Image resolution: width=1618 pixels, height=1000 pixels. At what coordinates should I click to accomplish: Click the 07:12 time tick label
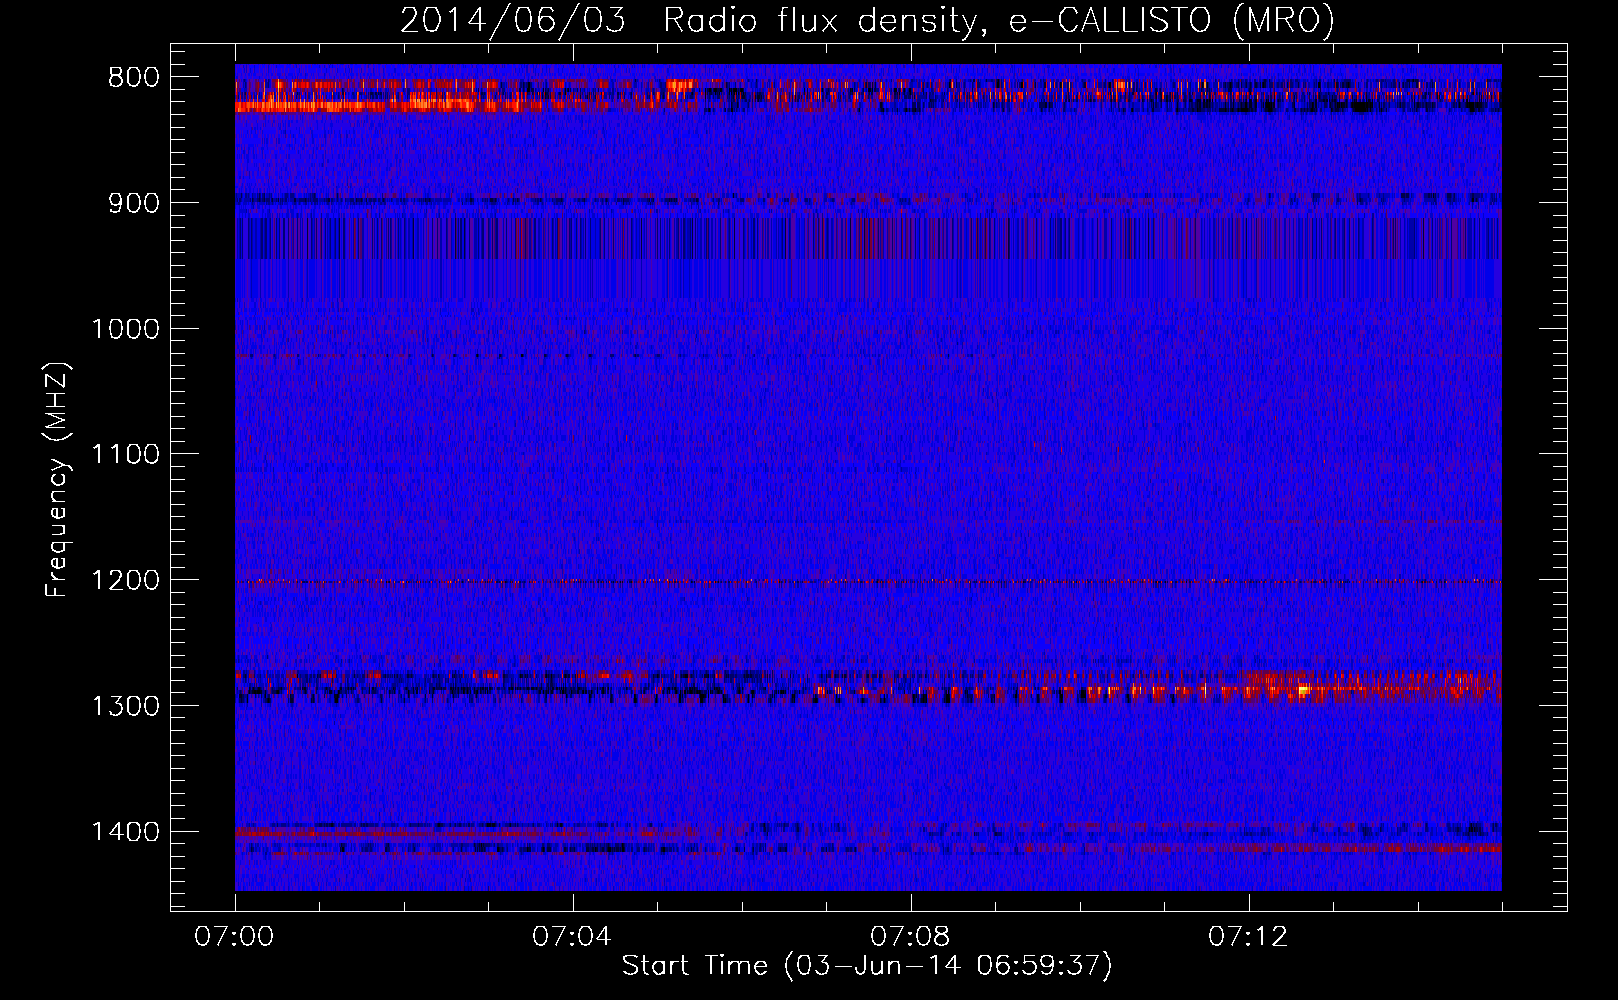tap(1248, 937)
